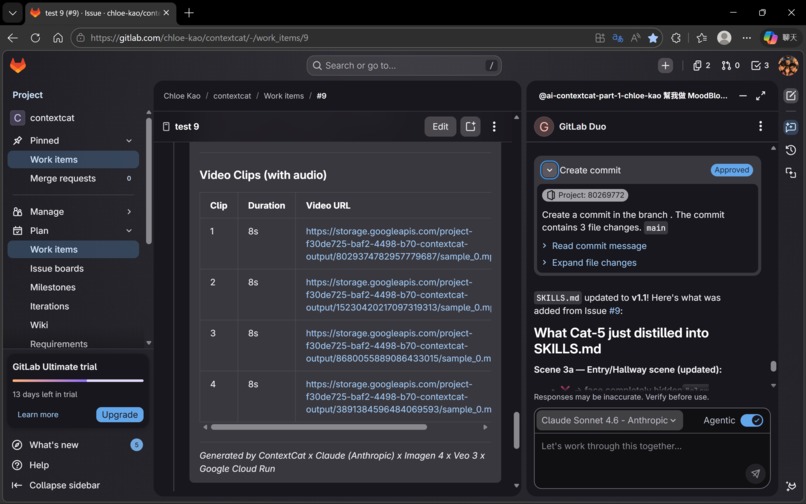Open Chloe Kao breadcrumb link
Screen dimensions: 806x504
pos(182,96)
